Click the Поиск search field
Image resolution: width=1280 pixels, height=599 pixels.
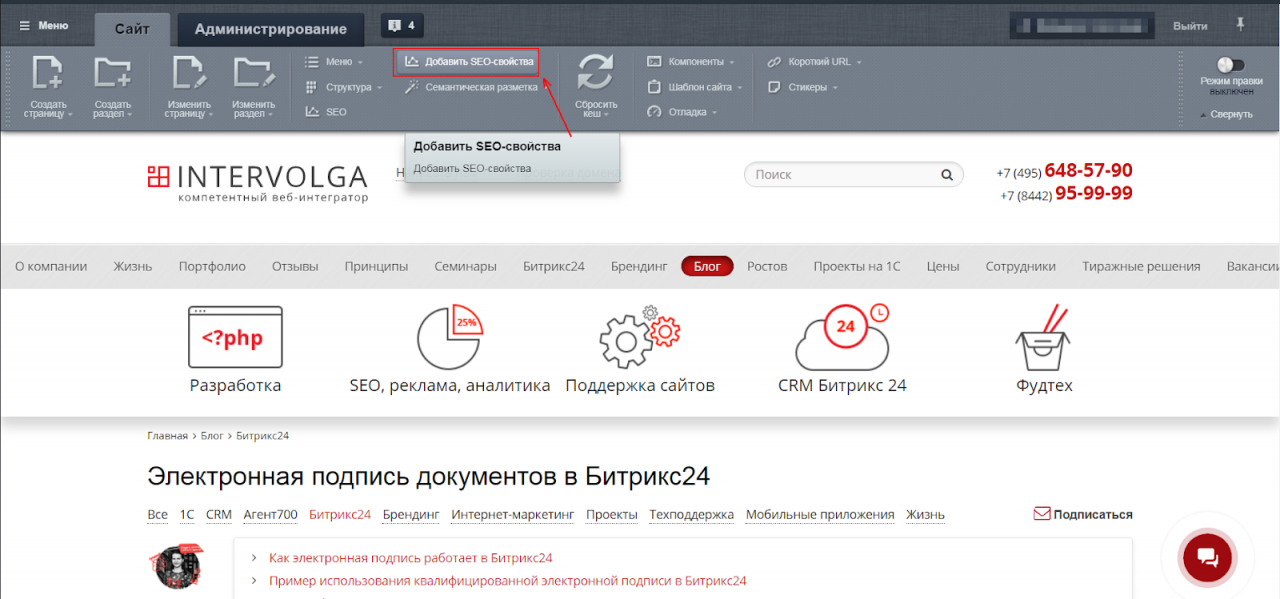[x=853, y=174]
